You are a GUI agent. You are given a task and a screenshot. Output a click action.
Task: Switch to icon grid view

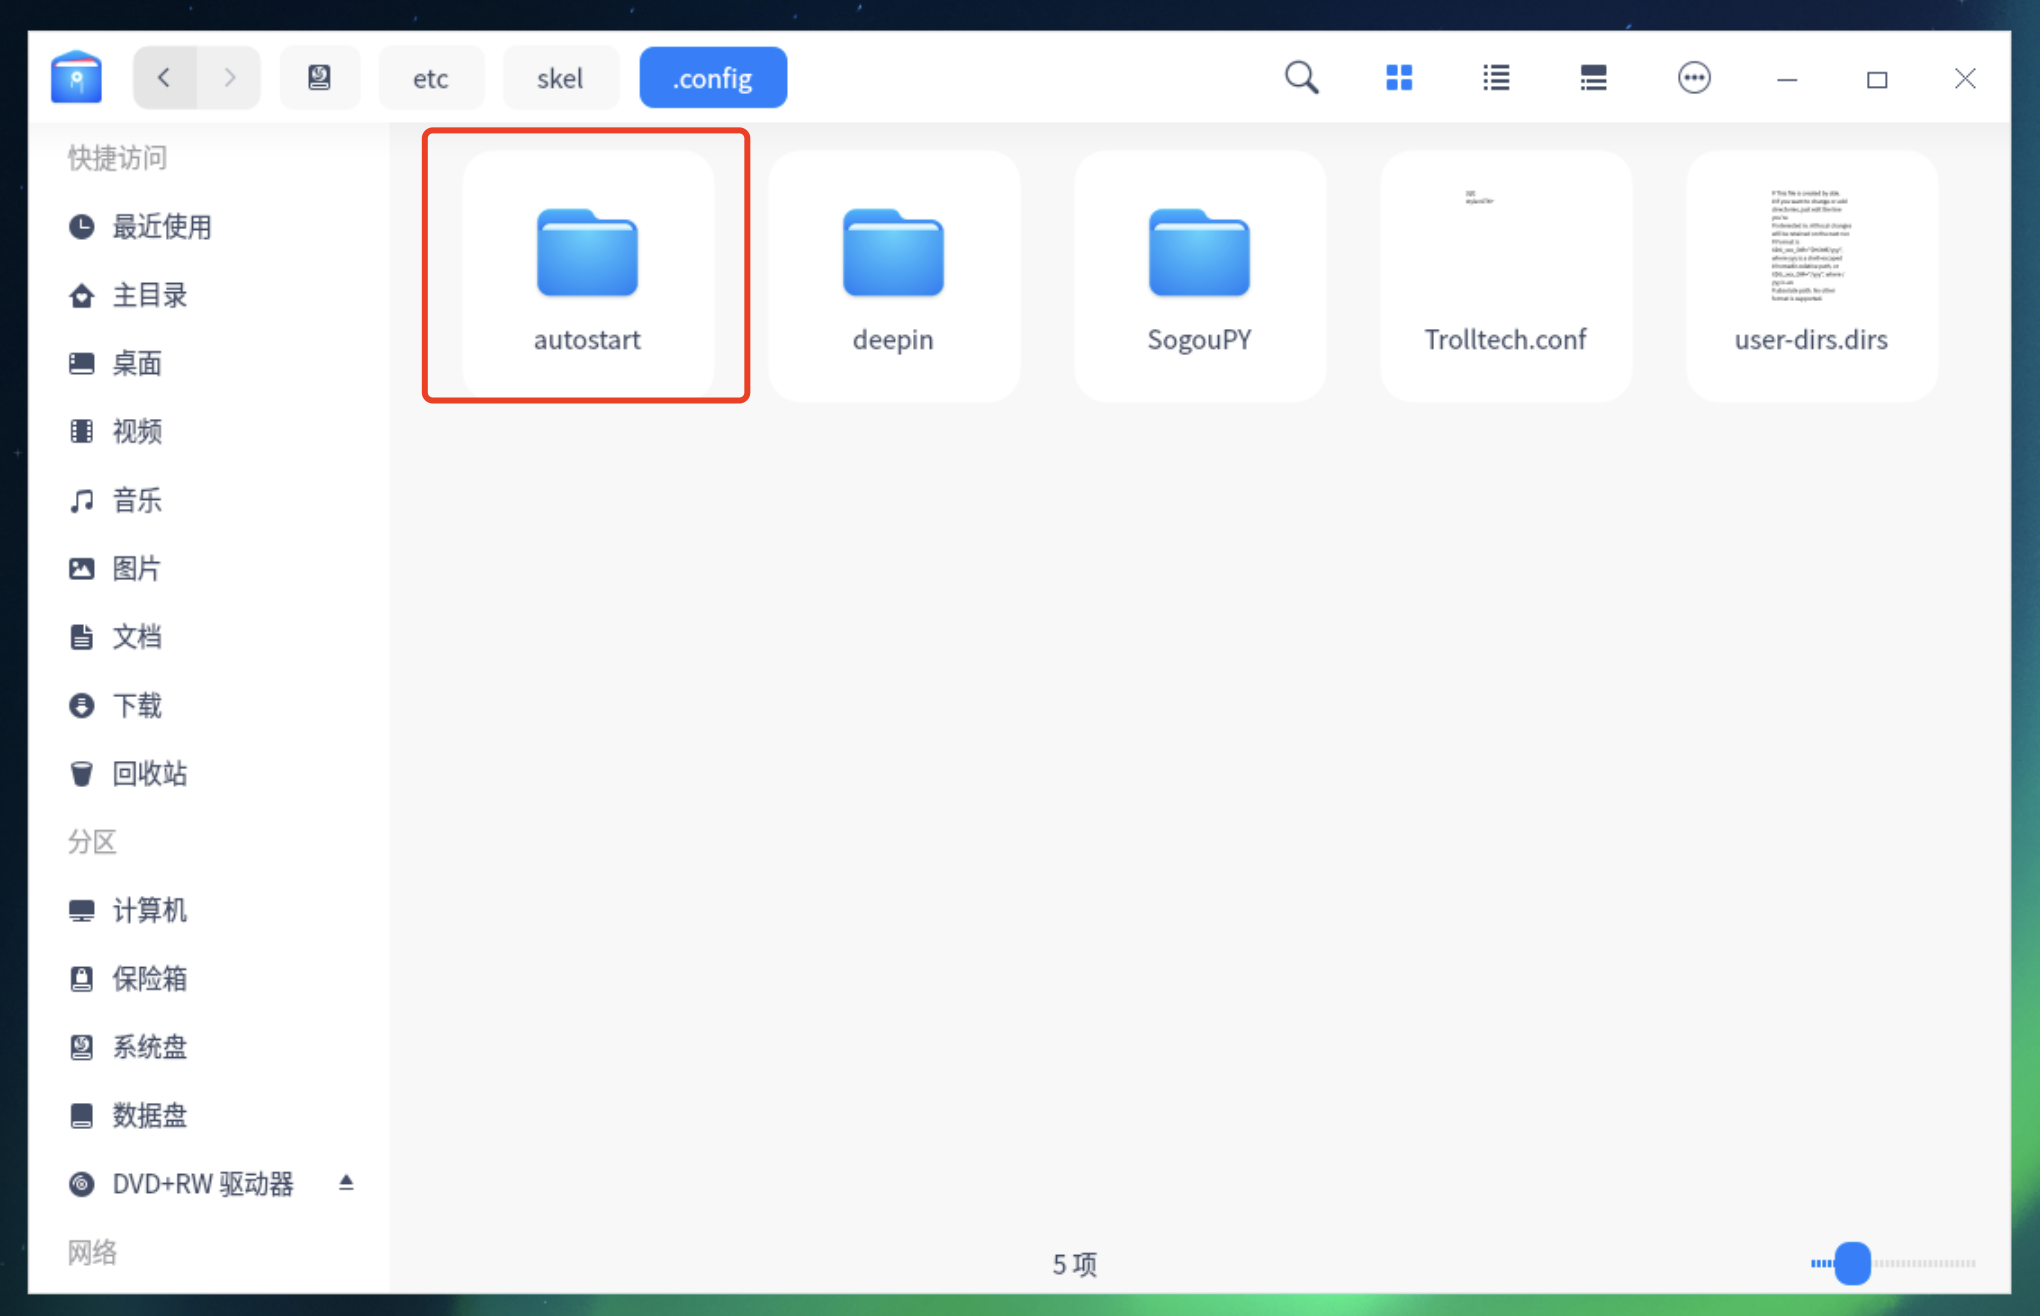[1399, 77]
